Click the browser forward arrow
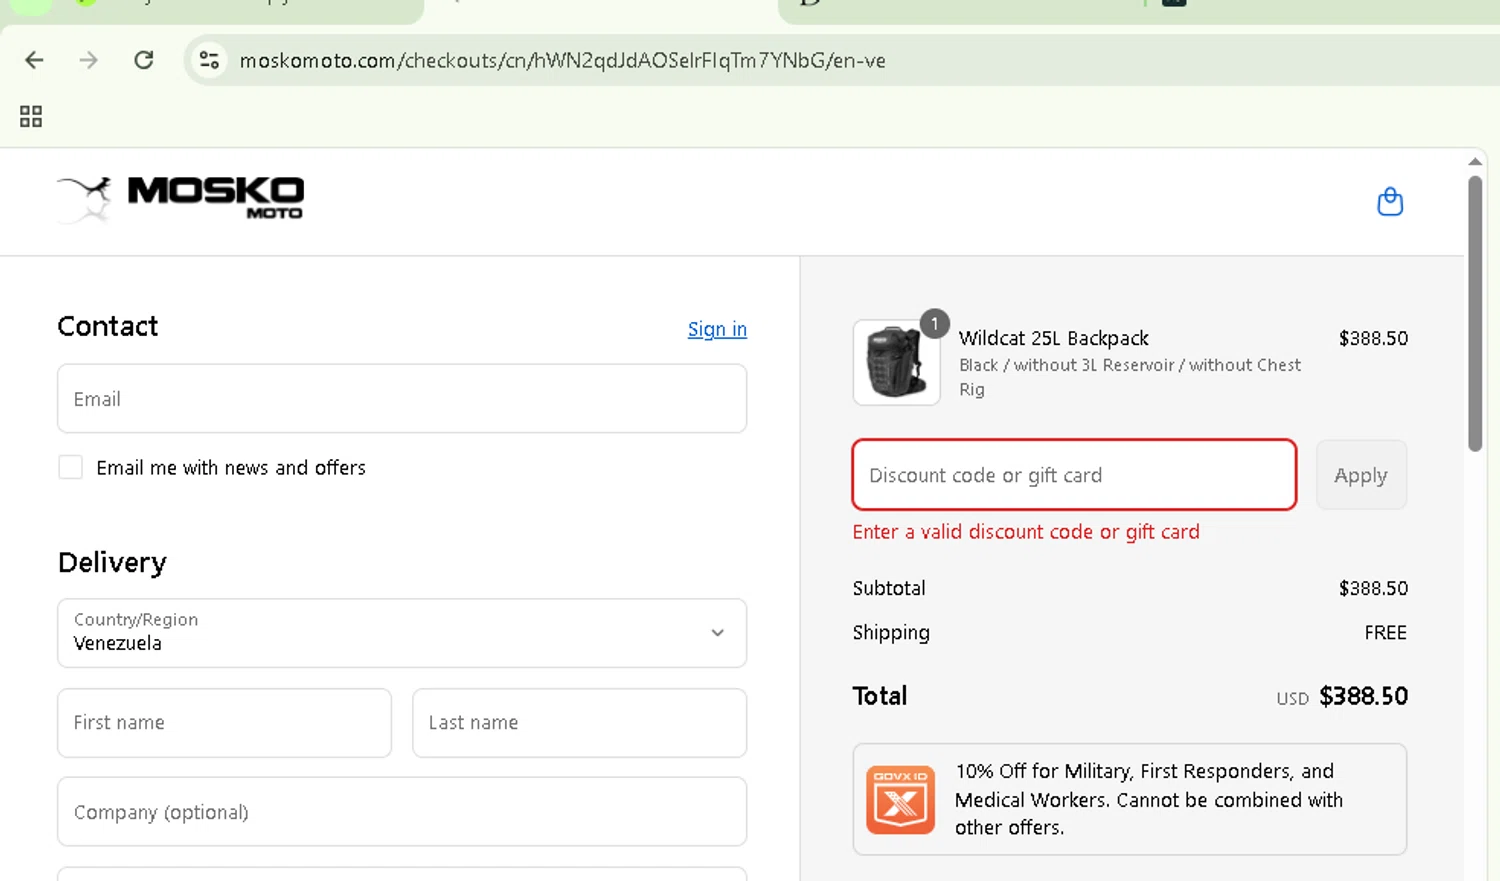 89,60
